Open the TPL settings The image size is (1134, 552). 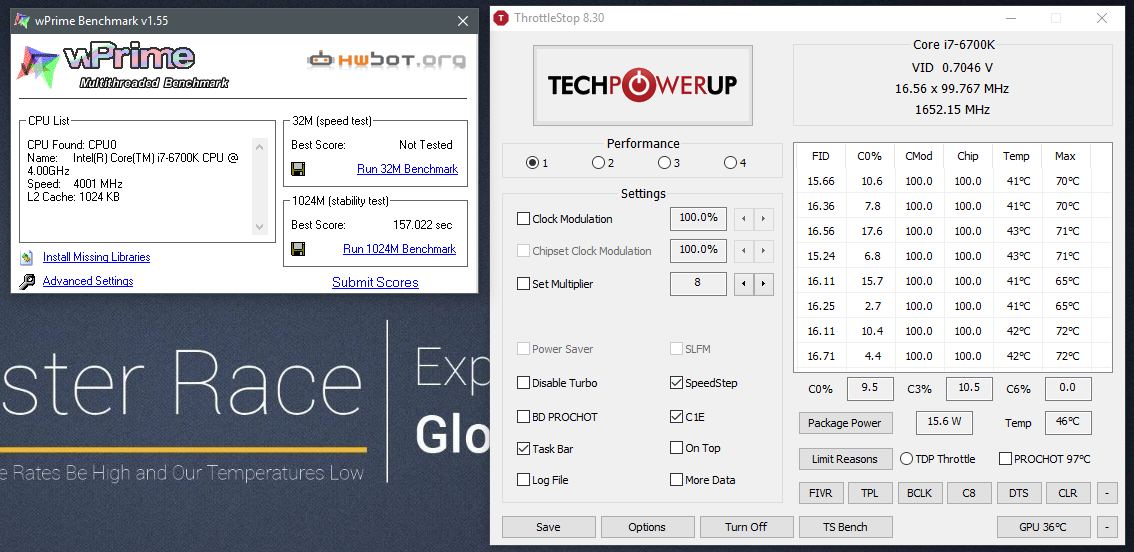click(x=870, y=493)
